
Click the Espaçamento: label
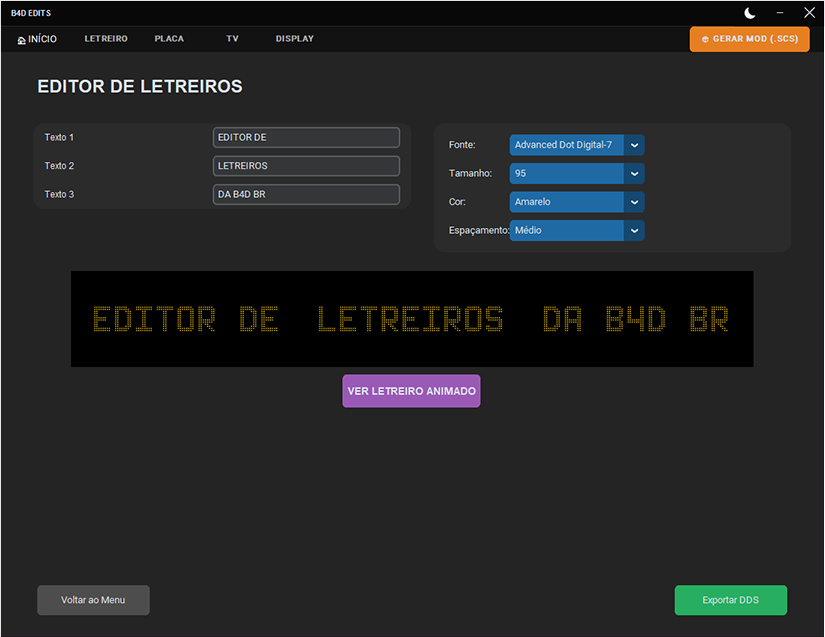pyautogui.click(x=479, y=230)
